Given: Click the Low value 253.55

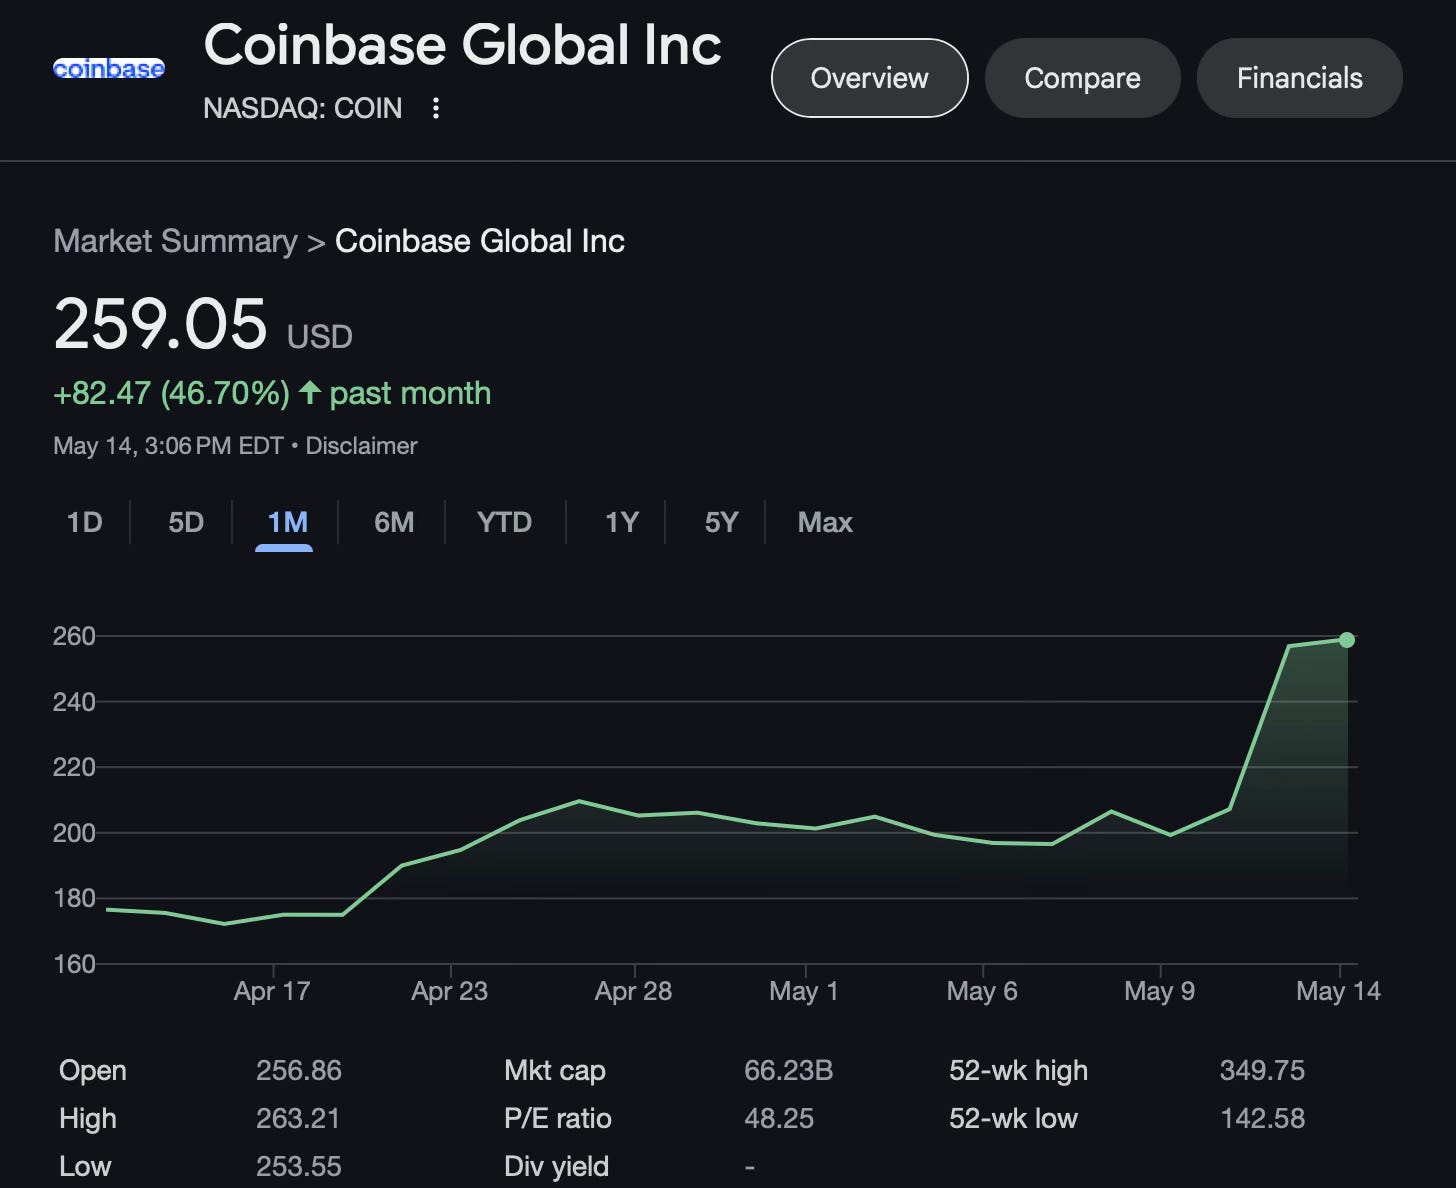Looking at the screenshot, I should pos(299,1166).
